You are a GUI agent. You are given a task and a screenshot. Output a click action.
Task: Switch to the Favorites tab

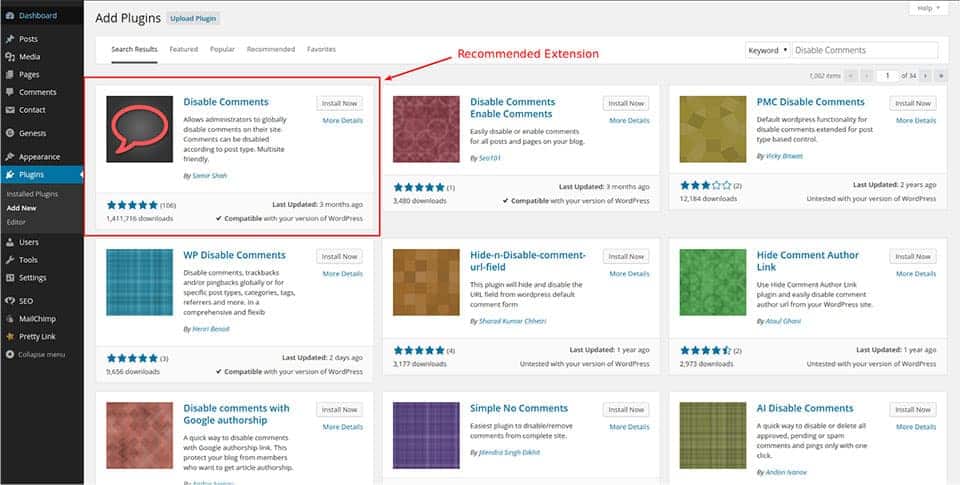coord(321,49)
